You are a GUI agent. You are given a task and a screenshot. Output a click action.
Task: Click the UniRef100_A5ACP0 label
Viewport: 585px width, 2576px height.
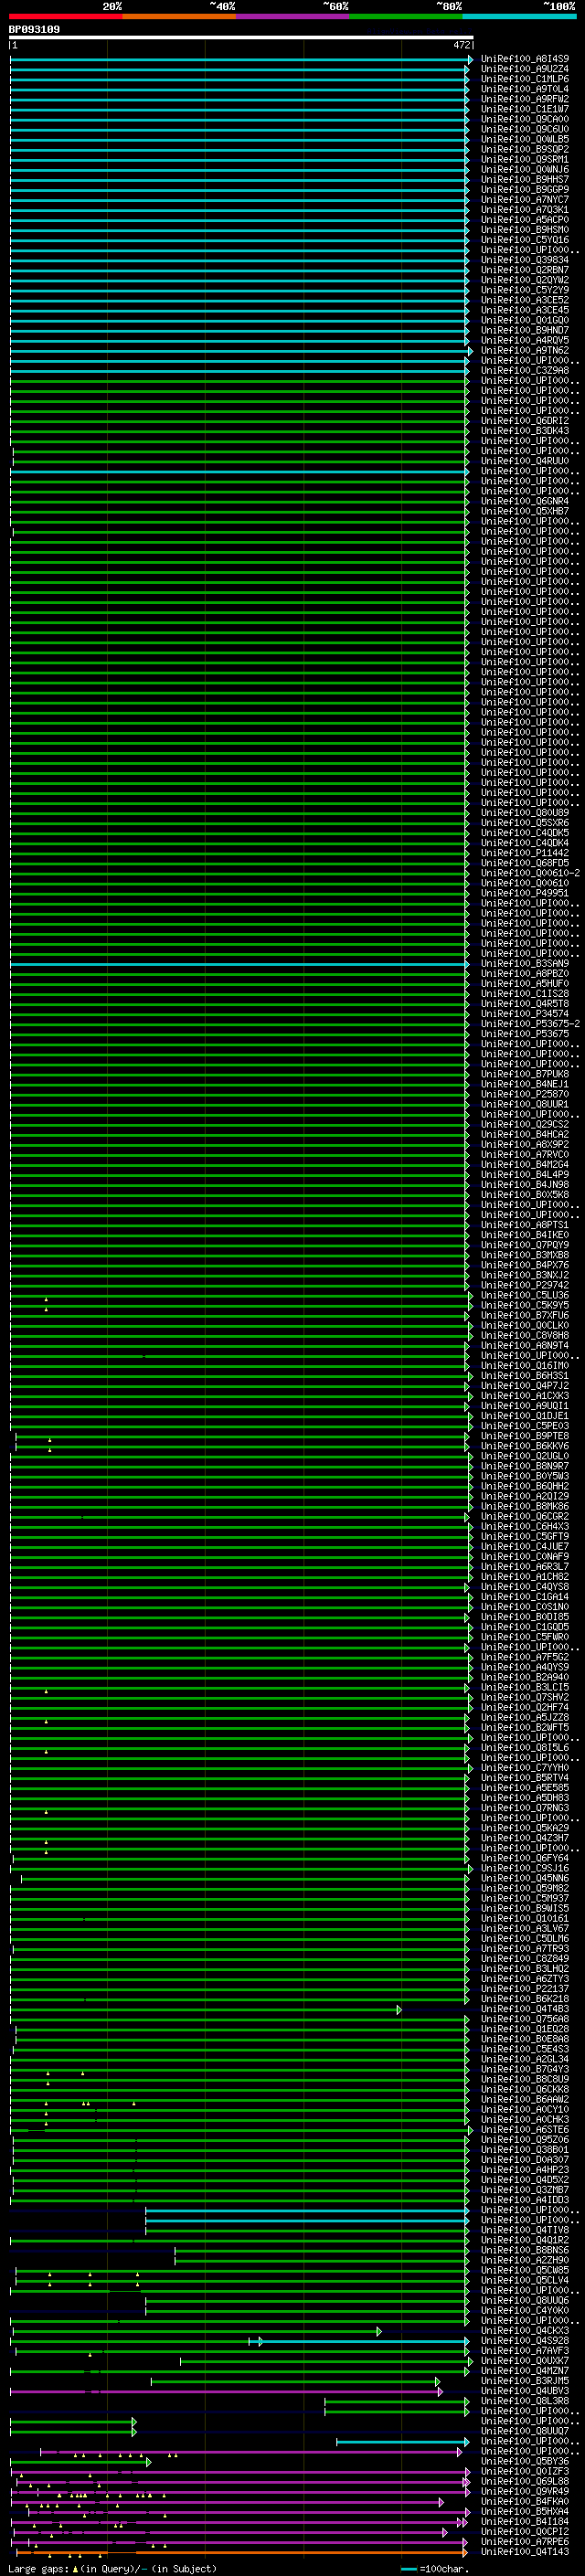tap(525, 220)
